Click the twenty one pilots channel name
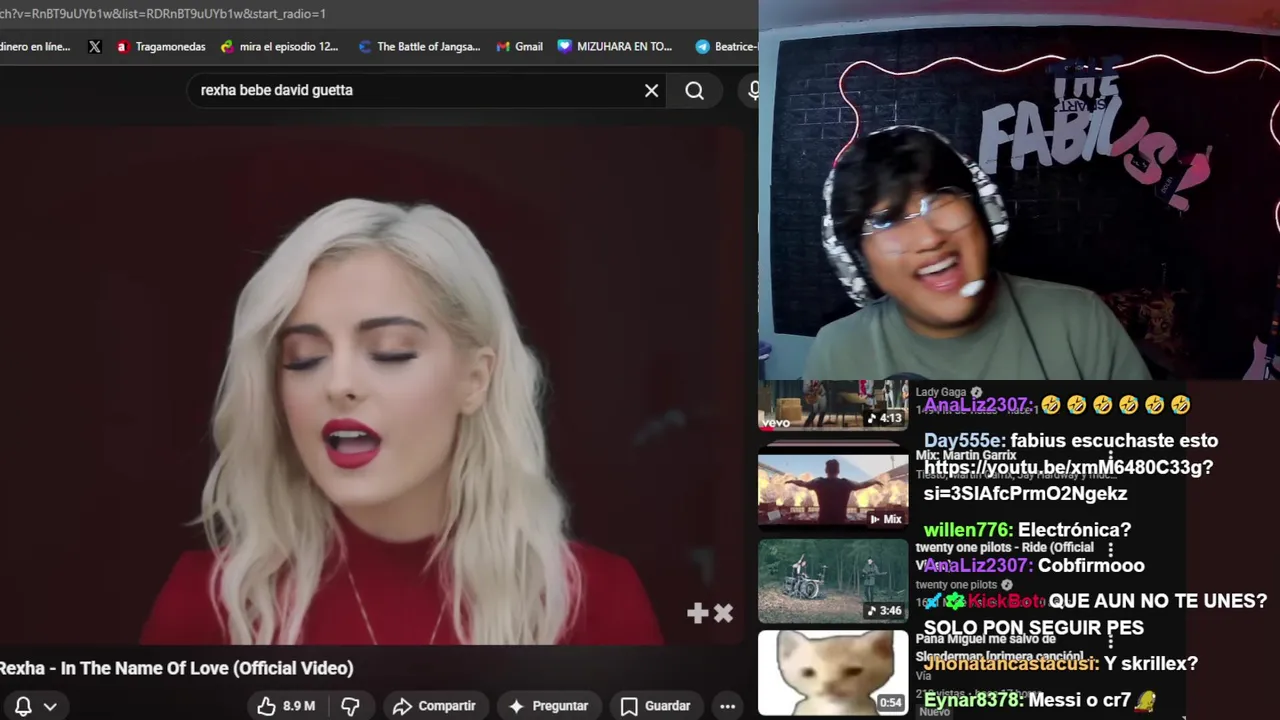Viewport: 1280px width, 720px height. click(x=956, y=585)
